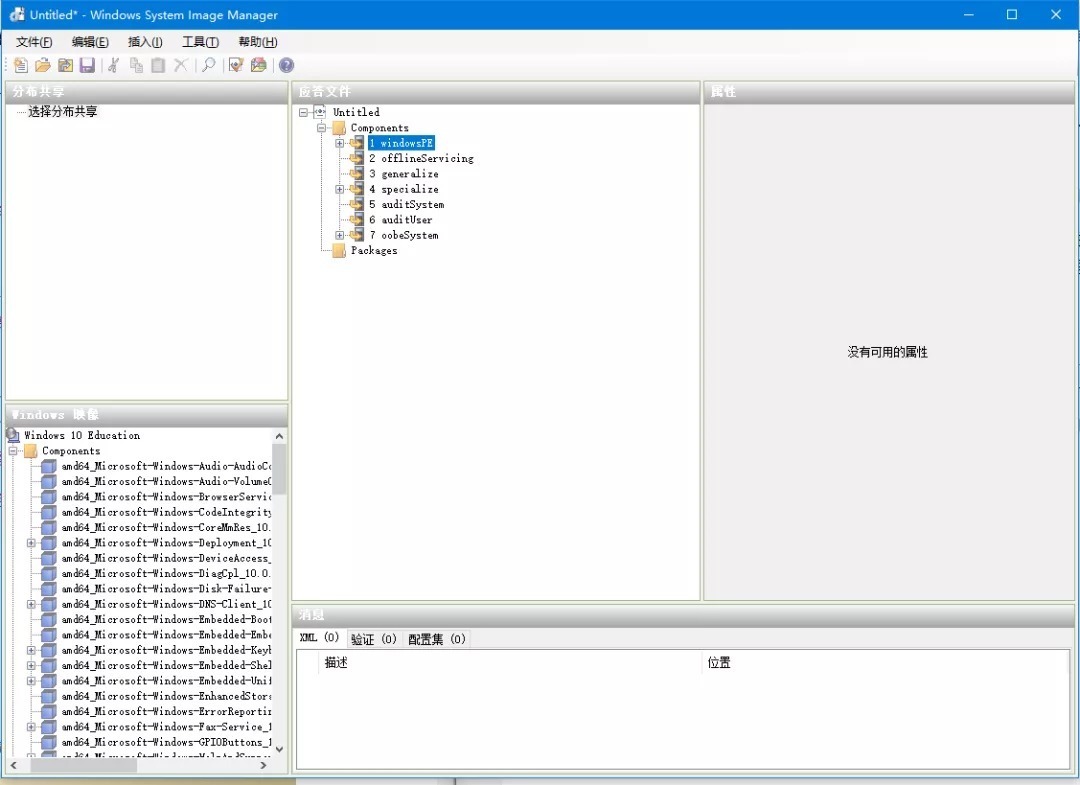Click the oobeSystem pass icon
Screen dimensions: 1080x785
[x=357, y=235]
